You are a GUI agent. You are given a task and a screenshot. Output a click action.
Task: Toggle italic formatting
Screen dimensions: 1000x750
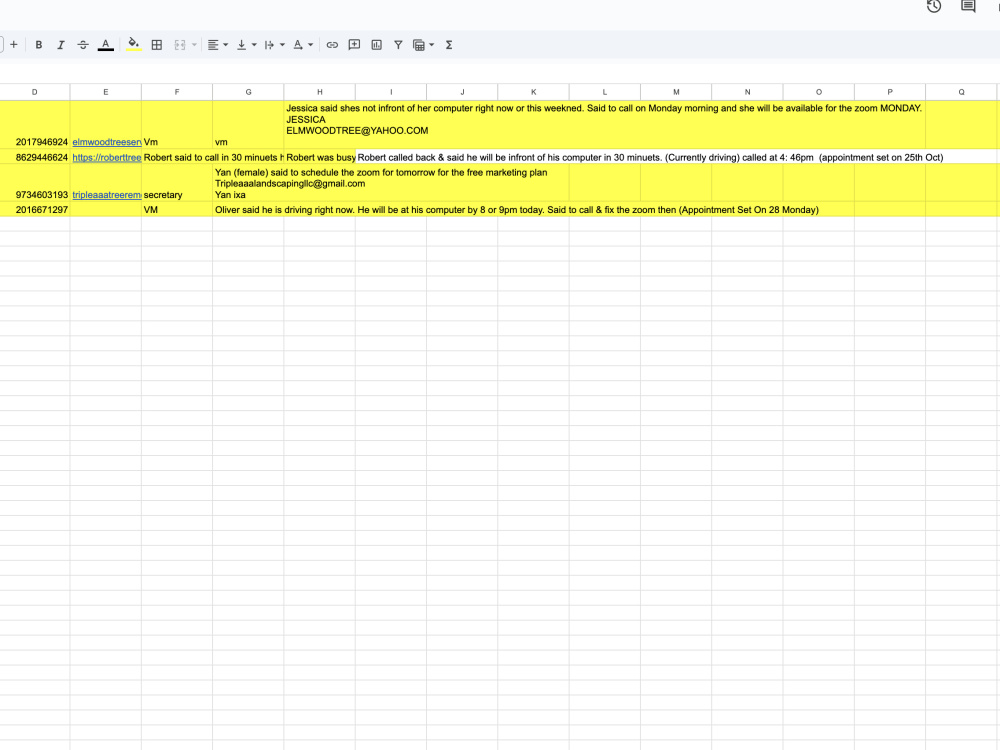pos(61,45)
